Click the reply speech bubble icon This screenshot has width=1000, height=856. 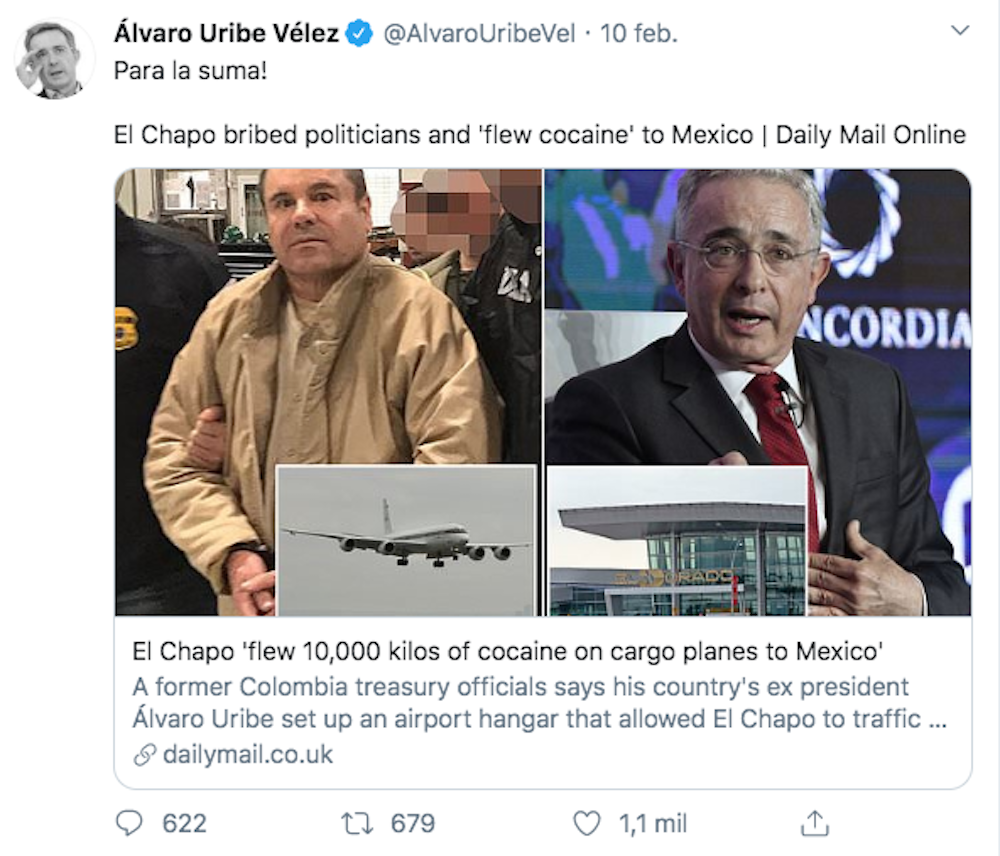pyautogui.click(x=129, y=823)
